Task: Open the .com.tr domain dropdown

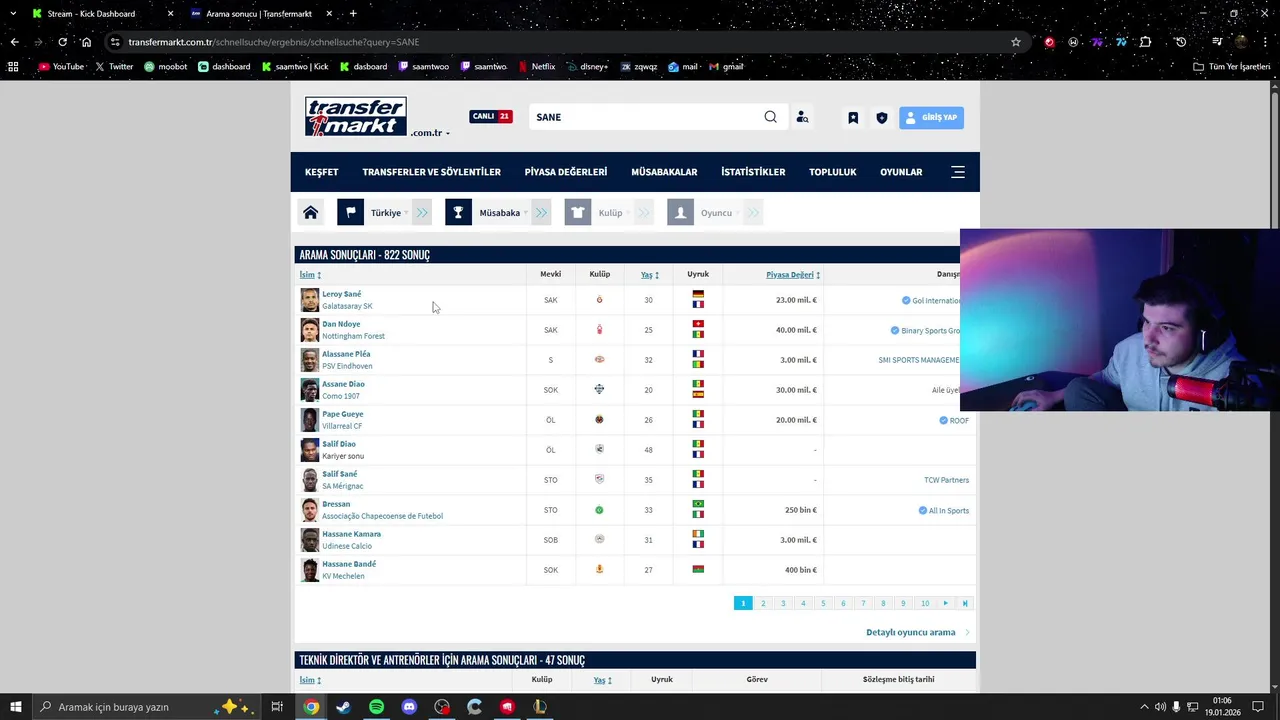Action: coord(430,133)
